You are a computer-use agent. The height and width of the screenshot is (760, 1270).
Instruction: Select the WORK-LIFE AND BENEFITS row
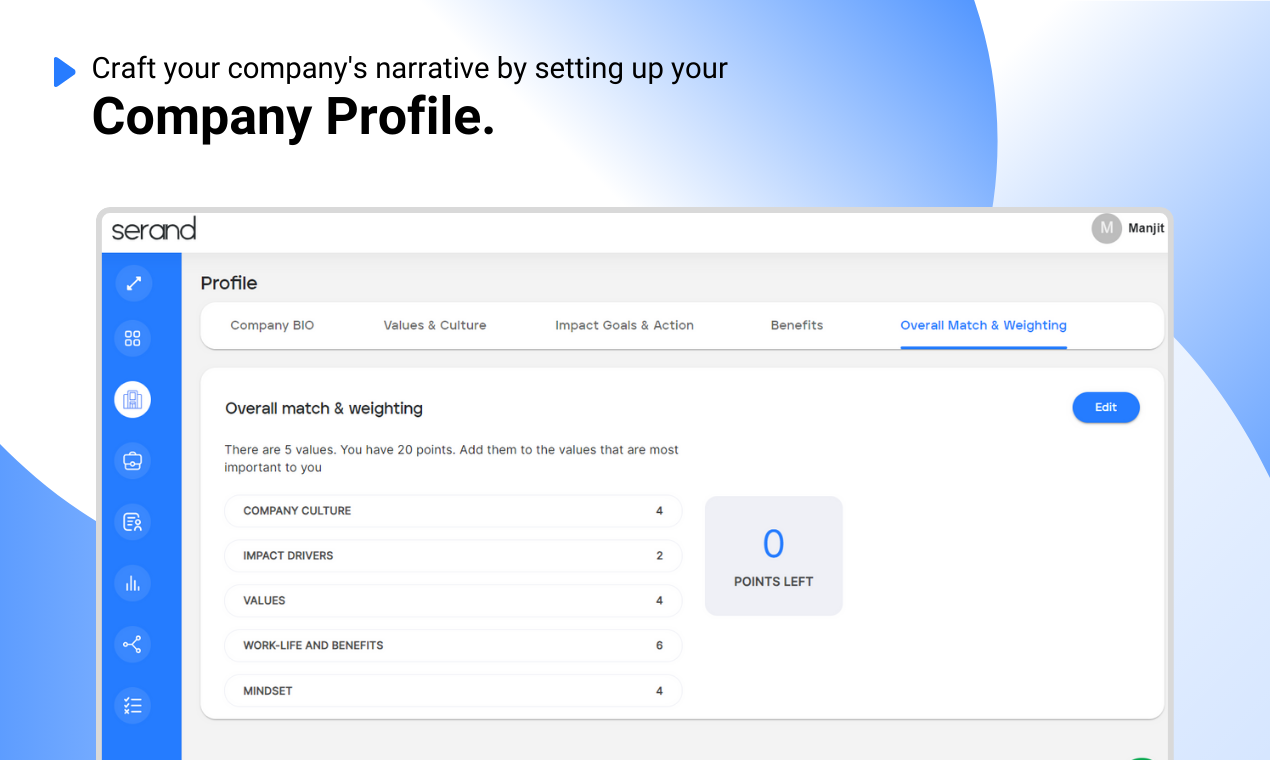coord(453,646)
